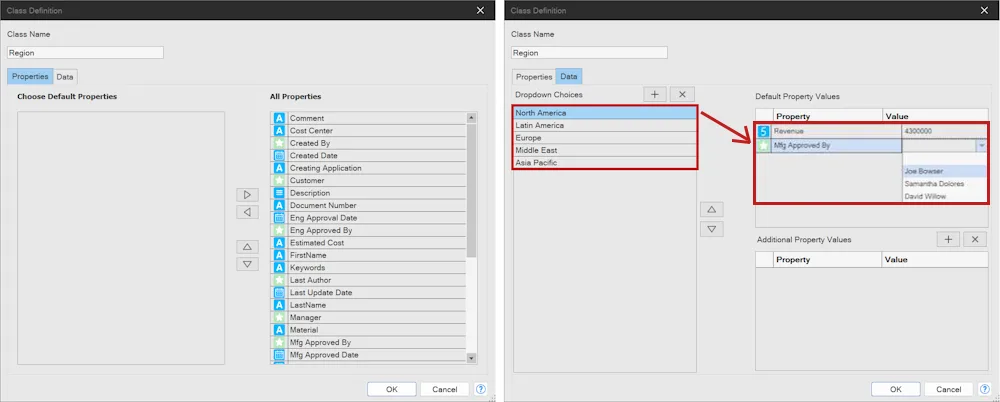Click Revenue value cell 4300000
Viewport: 1000px width, 402px height.
[945, 131]
